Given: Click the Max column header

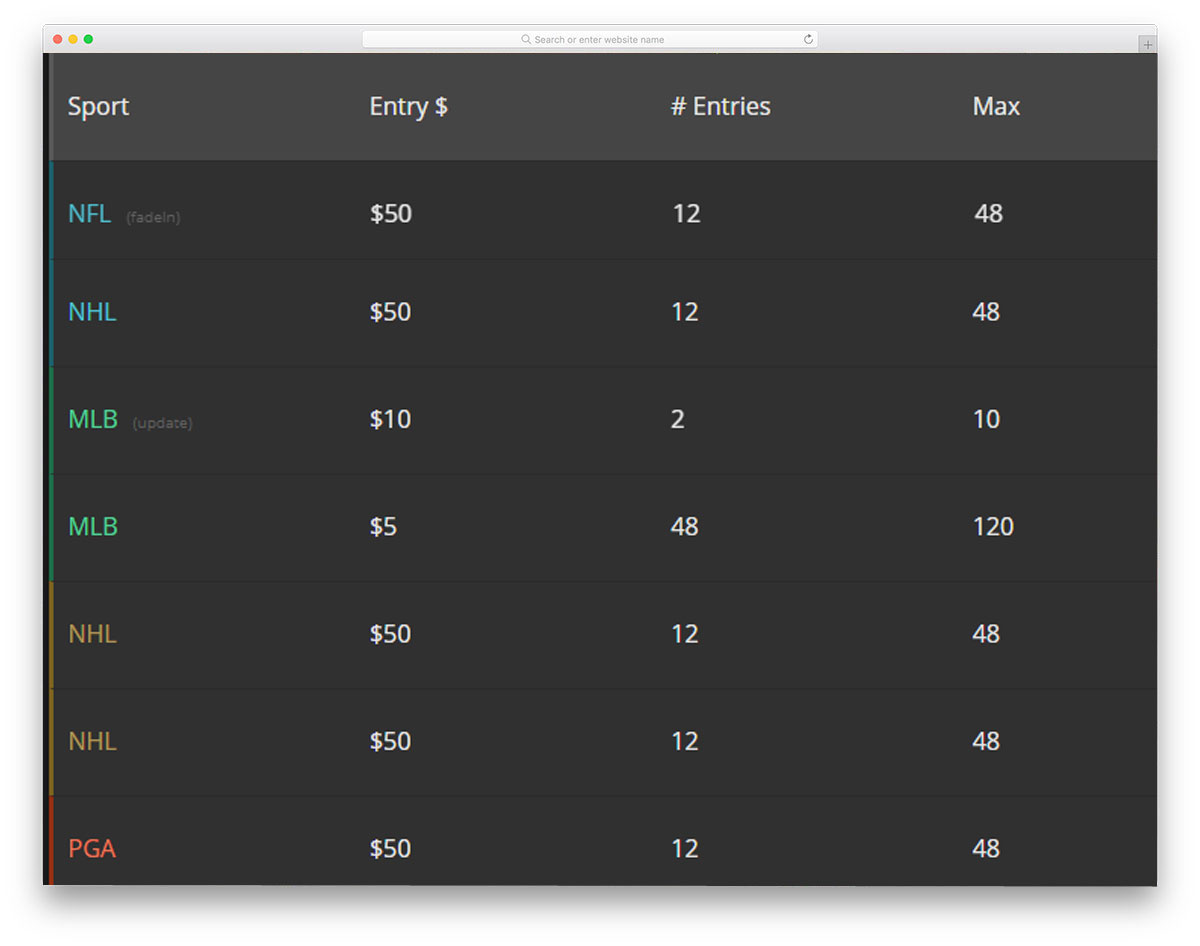Looking at the screenshot, I should click(996, 106).
